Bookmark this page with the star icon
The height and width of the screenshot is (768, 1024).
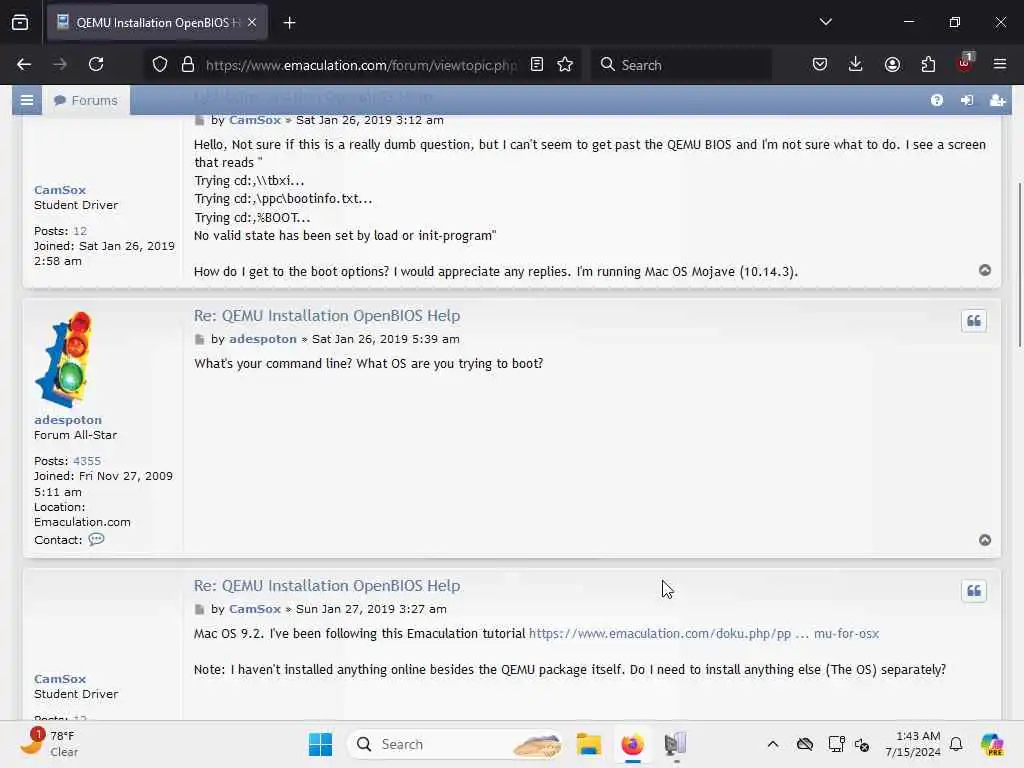click(x=565, y=64)
